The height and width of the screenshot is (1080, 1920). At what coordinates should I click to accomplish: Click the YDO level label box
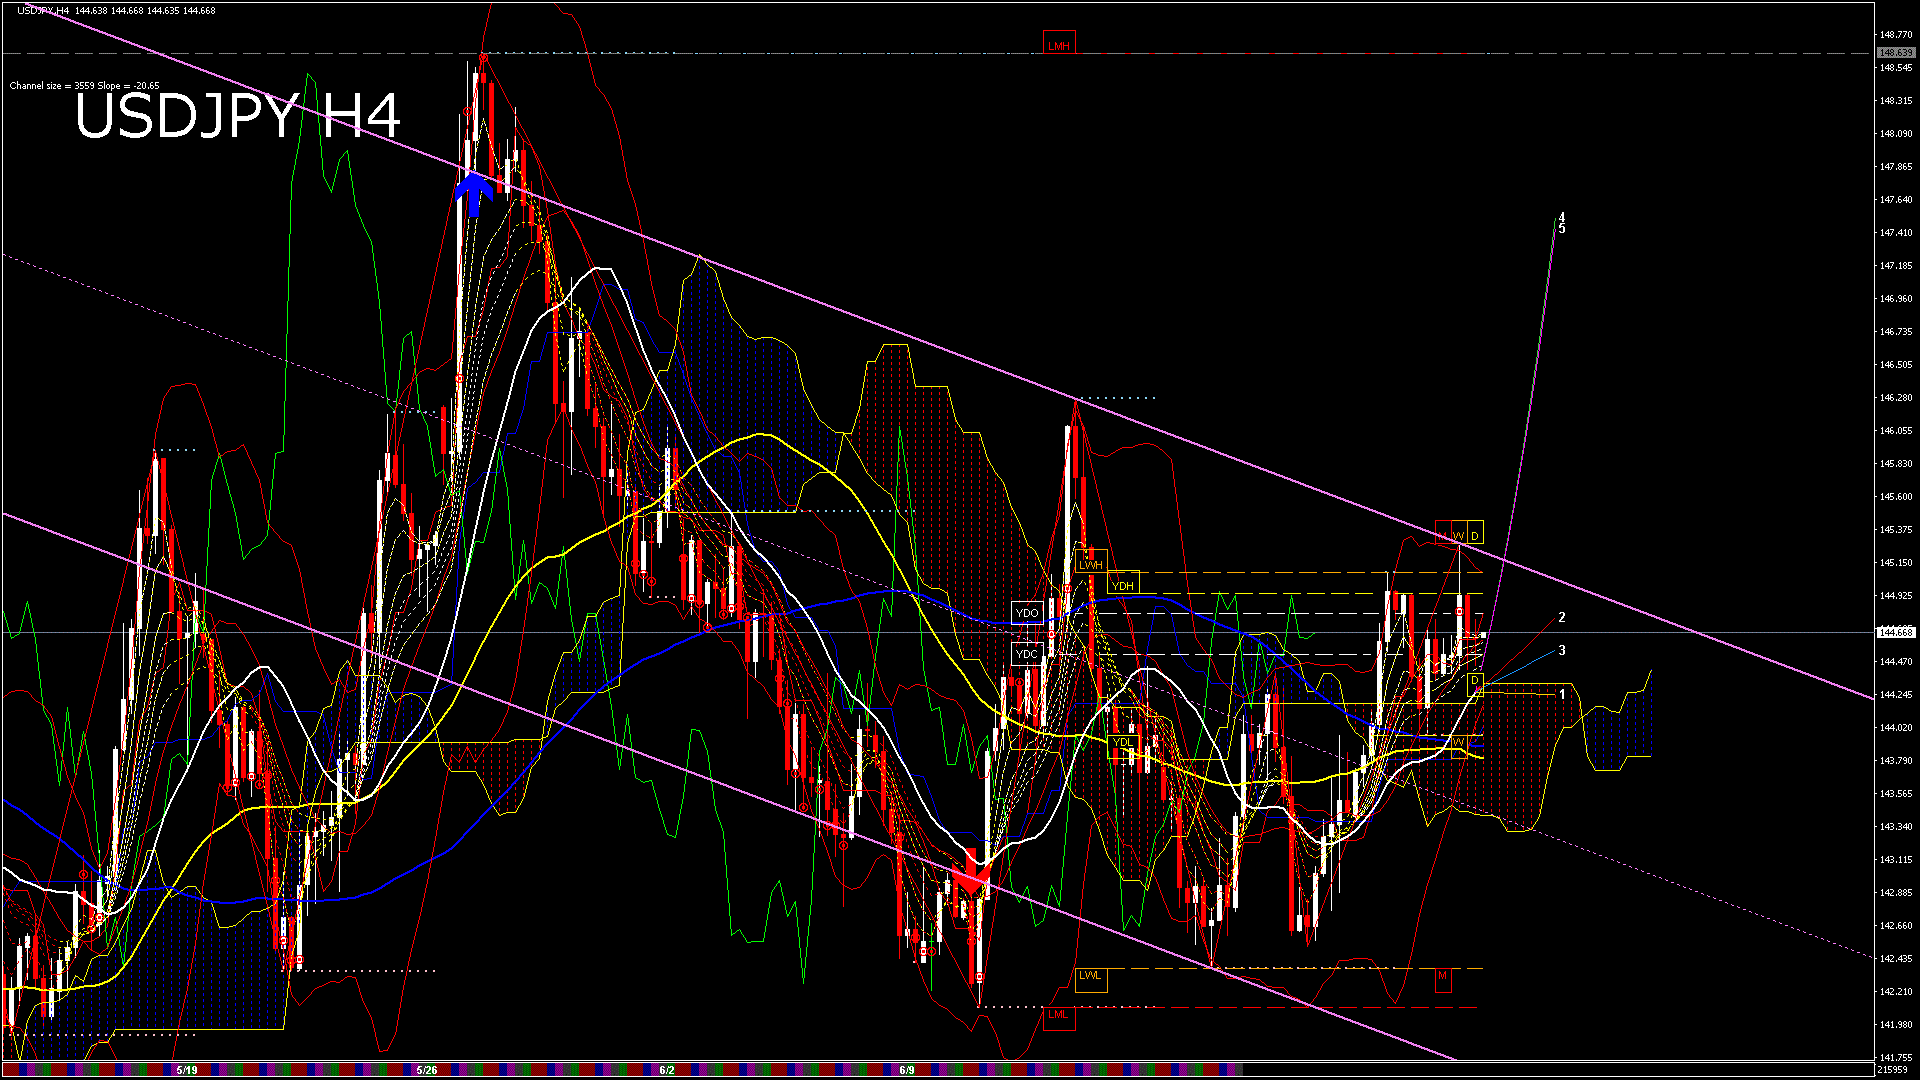point(1027,613)
